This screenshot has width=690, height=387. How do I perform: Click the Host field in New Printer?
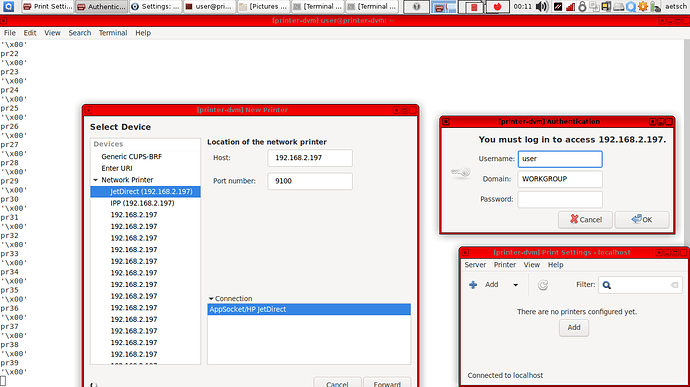click(310, 158)
